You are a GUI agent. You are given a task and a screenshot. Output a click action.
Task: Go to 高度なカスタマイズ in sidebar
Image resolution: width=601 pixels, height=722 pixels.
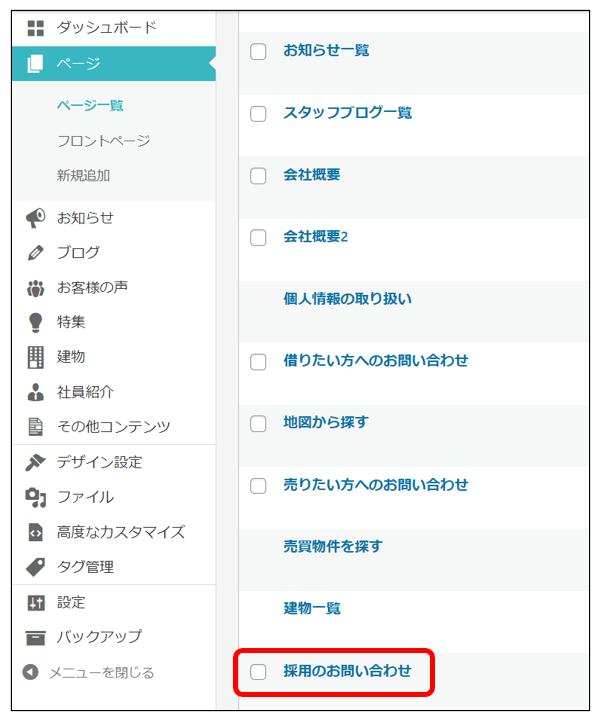click(120, 532)
